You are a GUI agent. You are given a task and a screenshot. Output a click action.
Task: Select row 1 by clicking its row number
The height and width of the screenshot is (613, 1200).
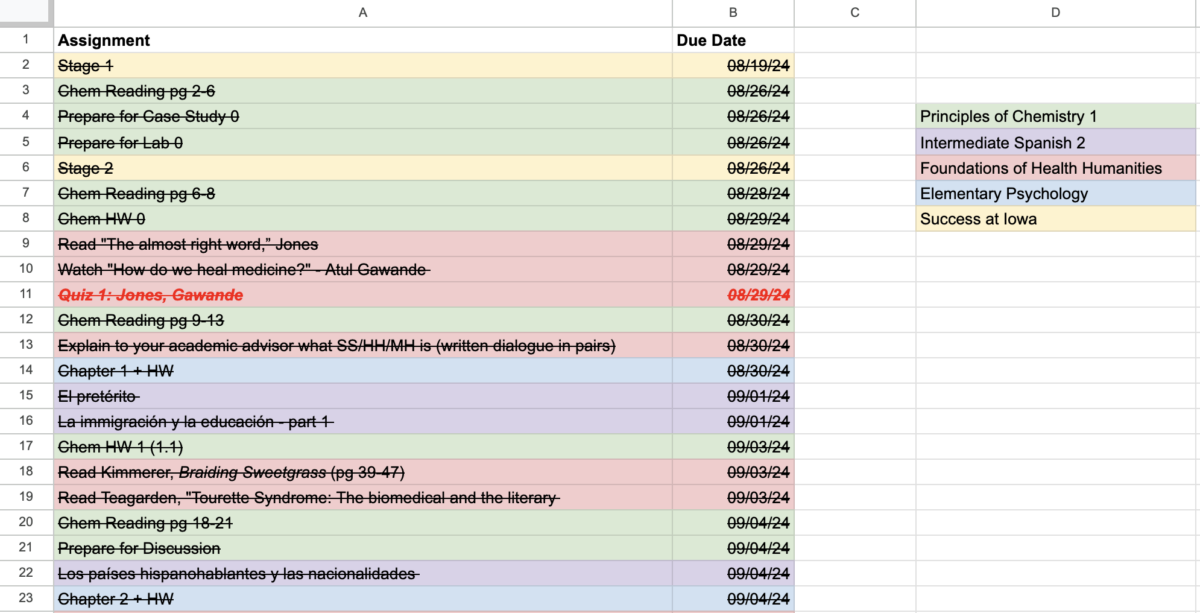pyautogui.click(x=25, y=40)
